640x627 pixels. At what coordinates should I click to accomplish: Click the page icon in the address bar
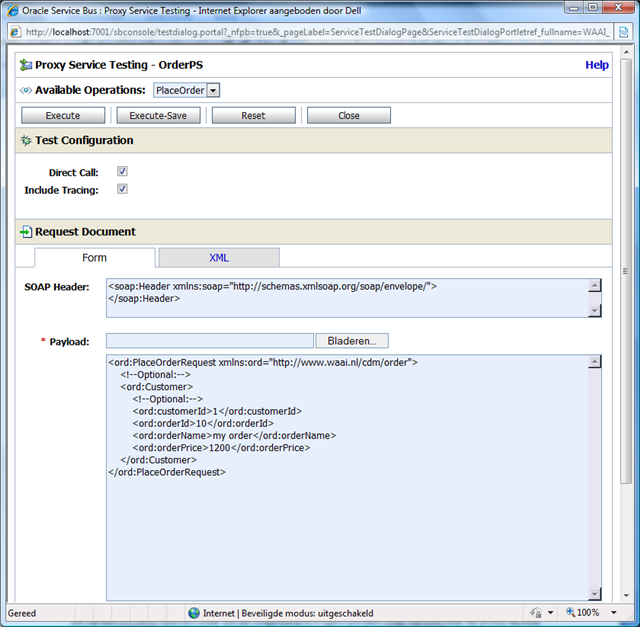tap(15, 32)
